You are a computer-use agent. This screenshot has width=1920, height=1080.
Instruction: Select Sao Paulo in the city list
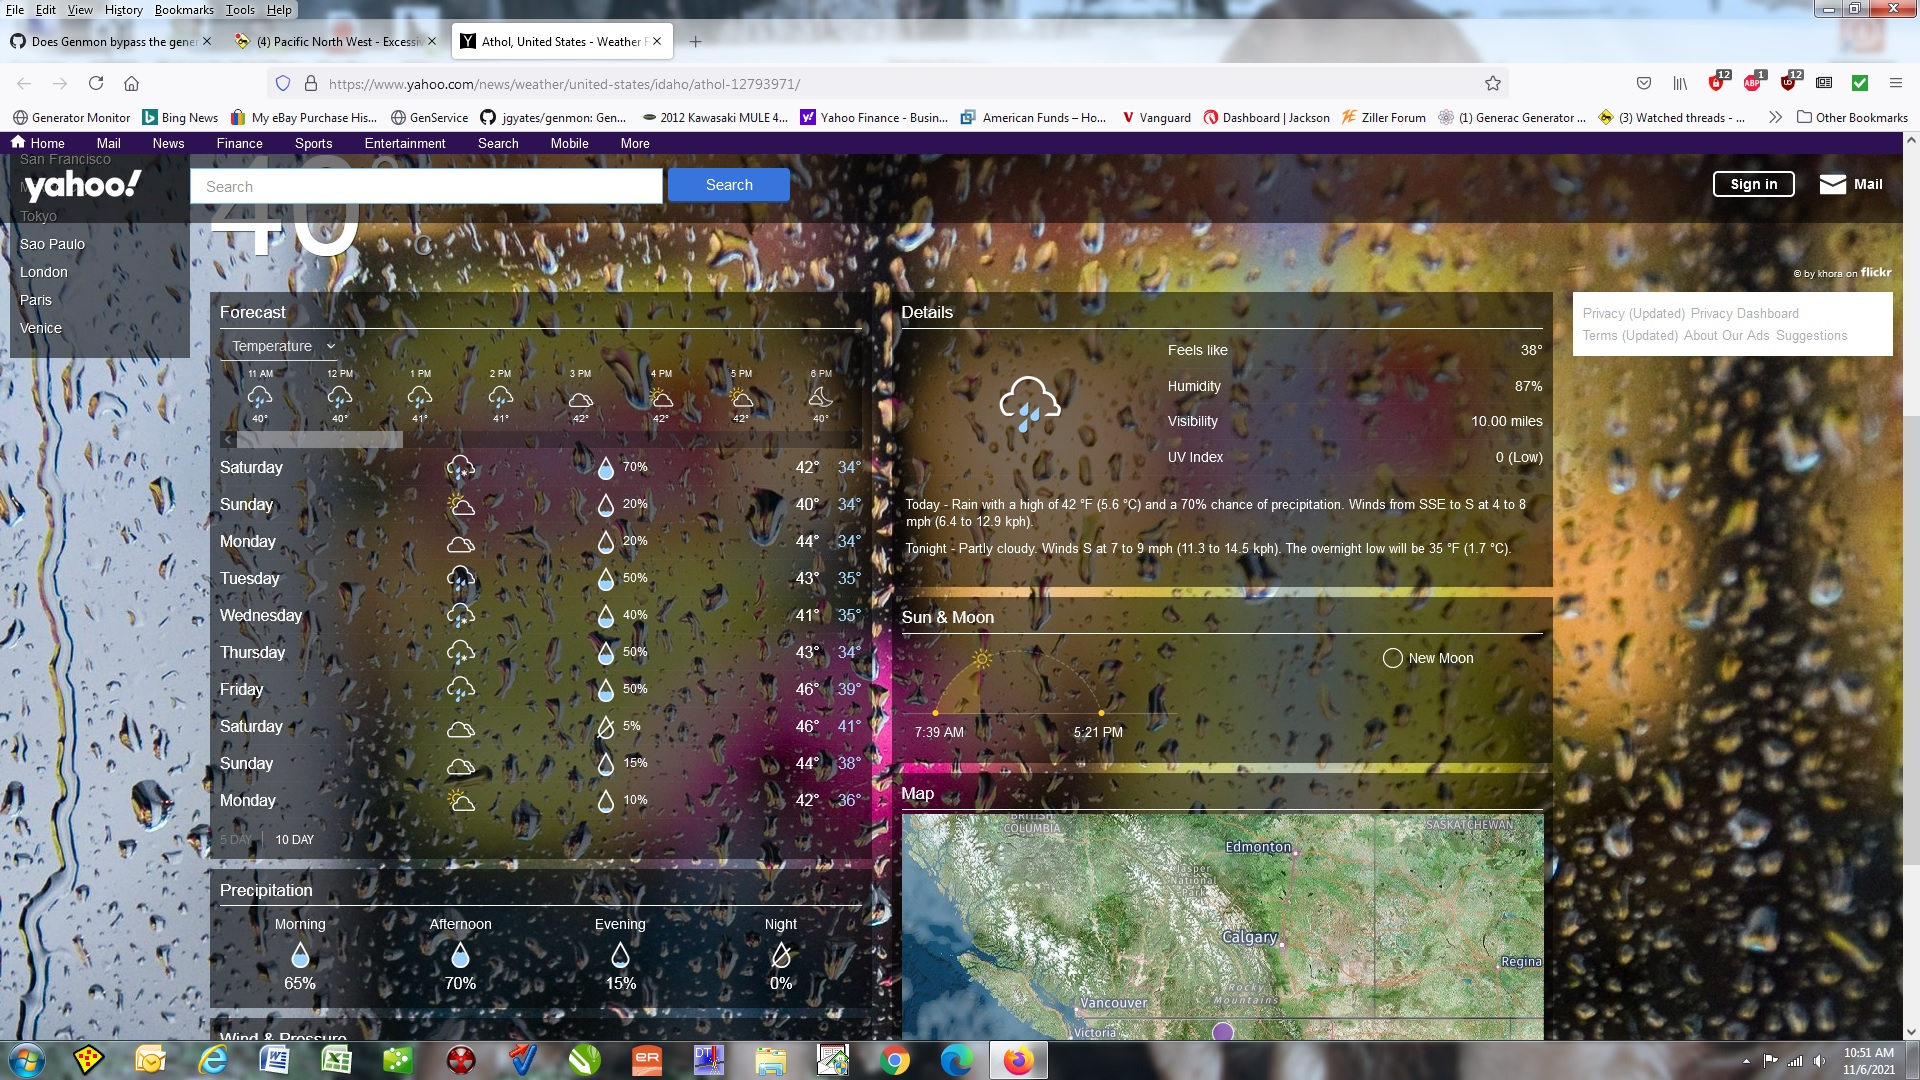(52, 244)
